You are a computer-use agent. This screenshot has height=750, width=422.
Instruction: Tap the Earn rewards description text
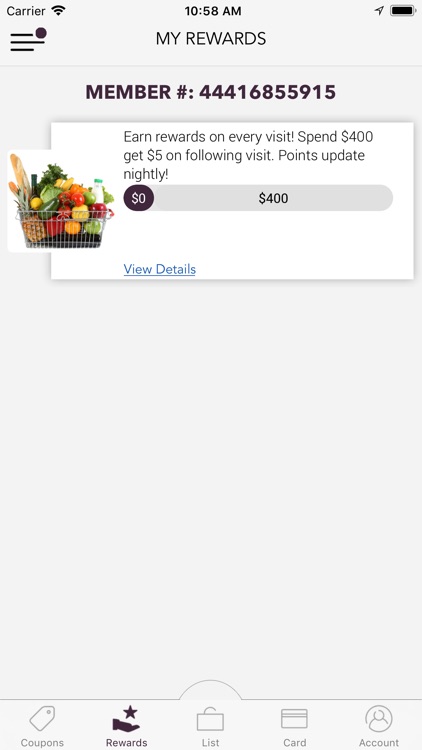pyautogui.click(x=248, y=155)
